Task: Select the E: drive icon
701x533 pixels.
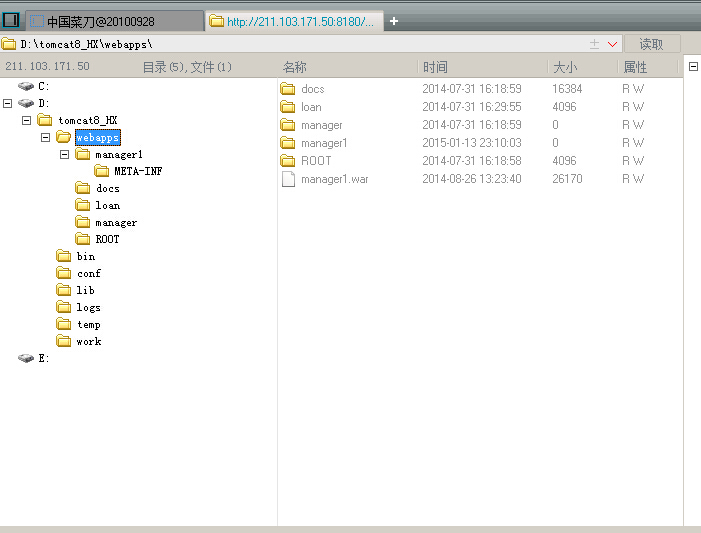Action: coord(26,358)
